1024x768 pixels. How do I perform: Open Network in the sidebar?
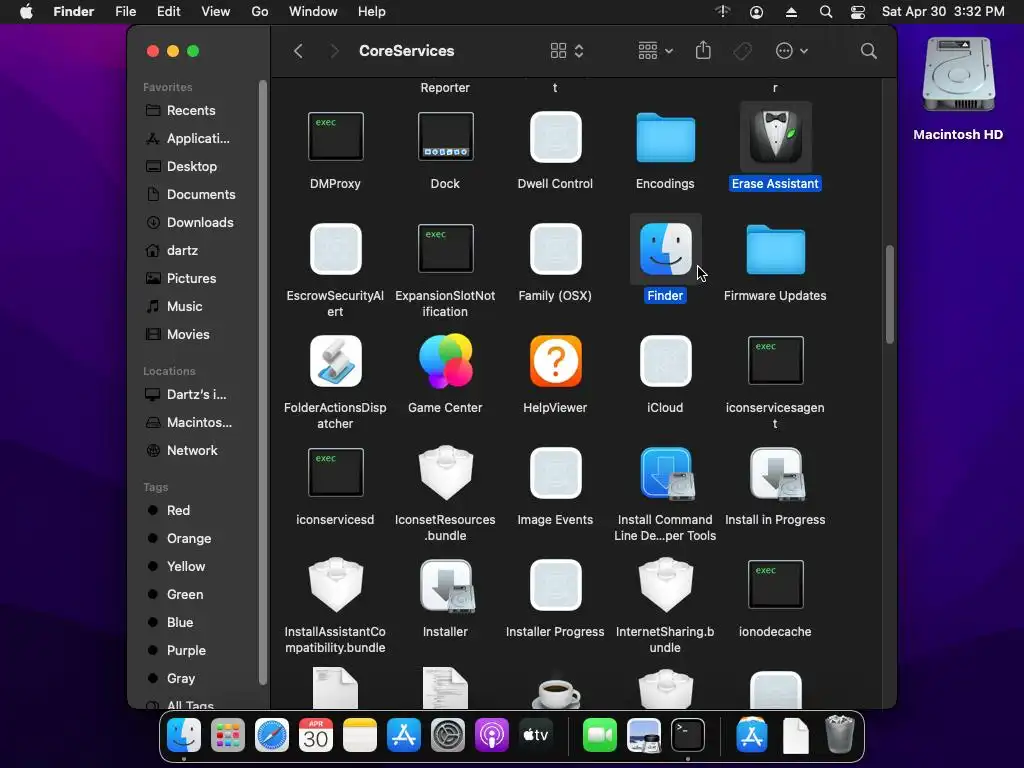point(192,451)
